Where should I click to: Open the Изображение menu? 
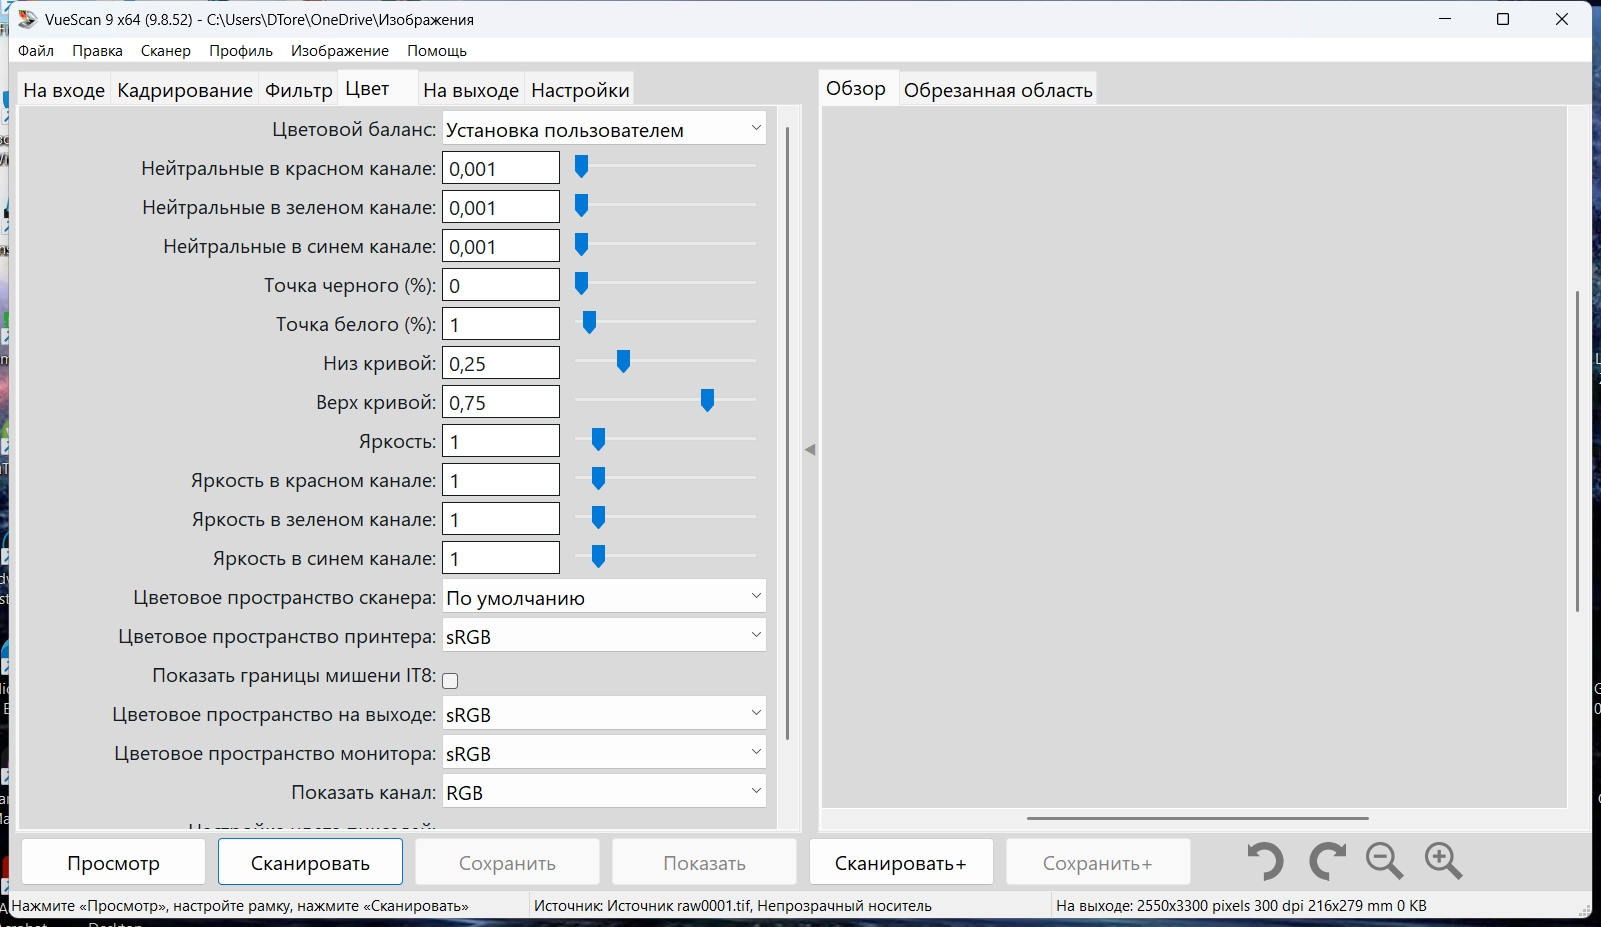(x=340, y=50)
